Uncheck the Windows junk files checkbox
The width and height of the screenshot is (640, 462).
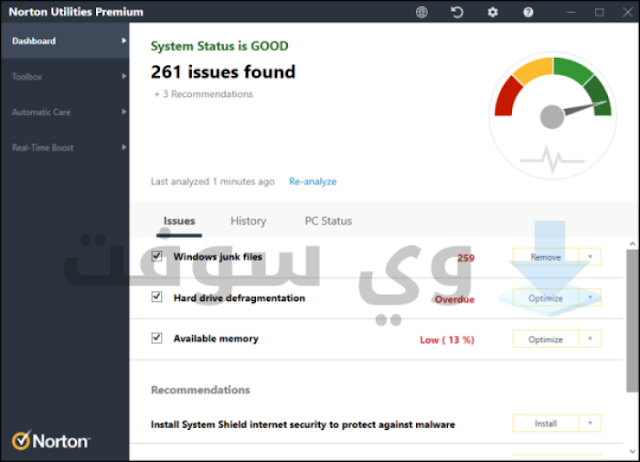(157, 256)
